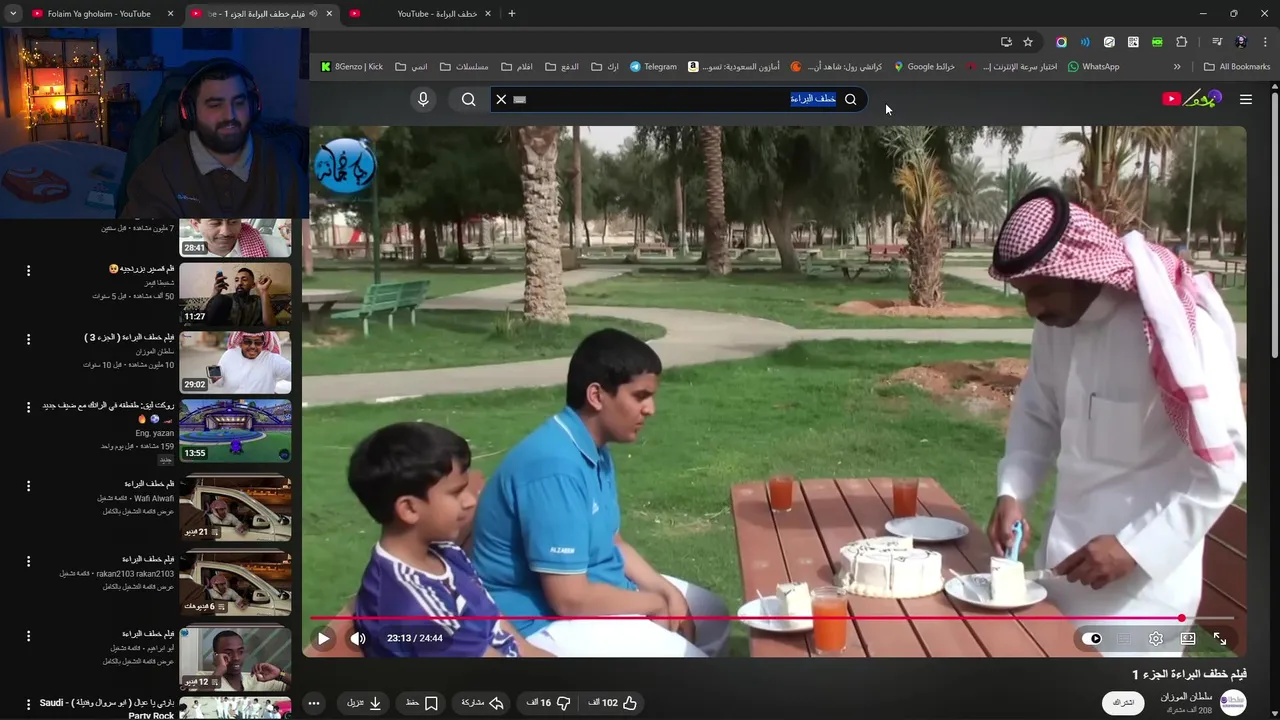Open the Chrome profile avatar
The width and height of the screenshot is (1280, 720).
[x=1241, y=42]
